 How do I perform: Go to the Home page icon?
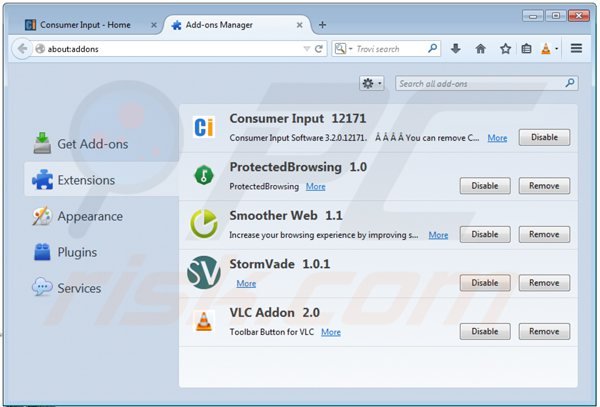point(481,49)
